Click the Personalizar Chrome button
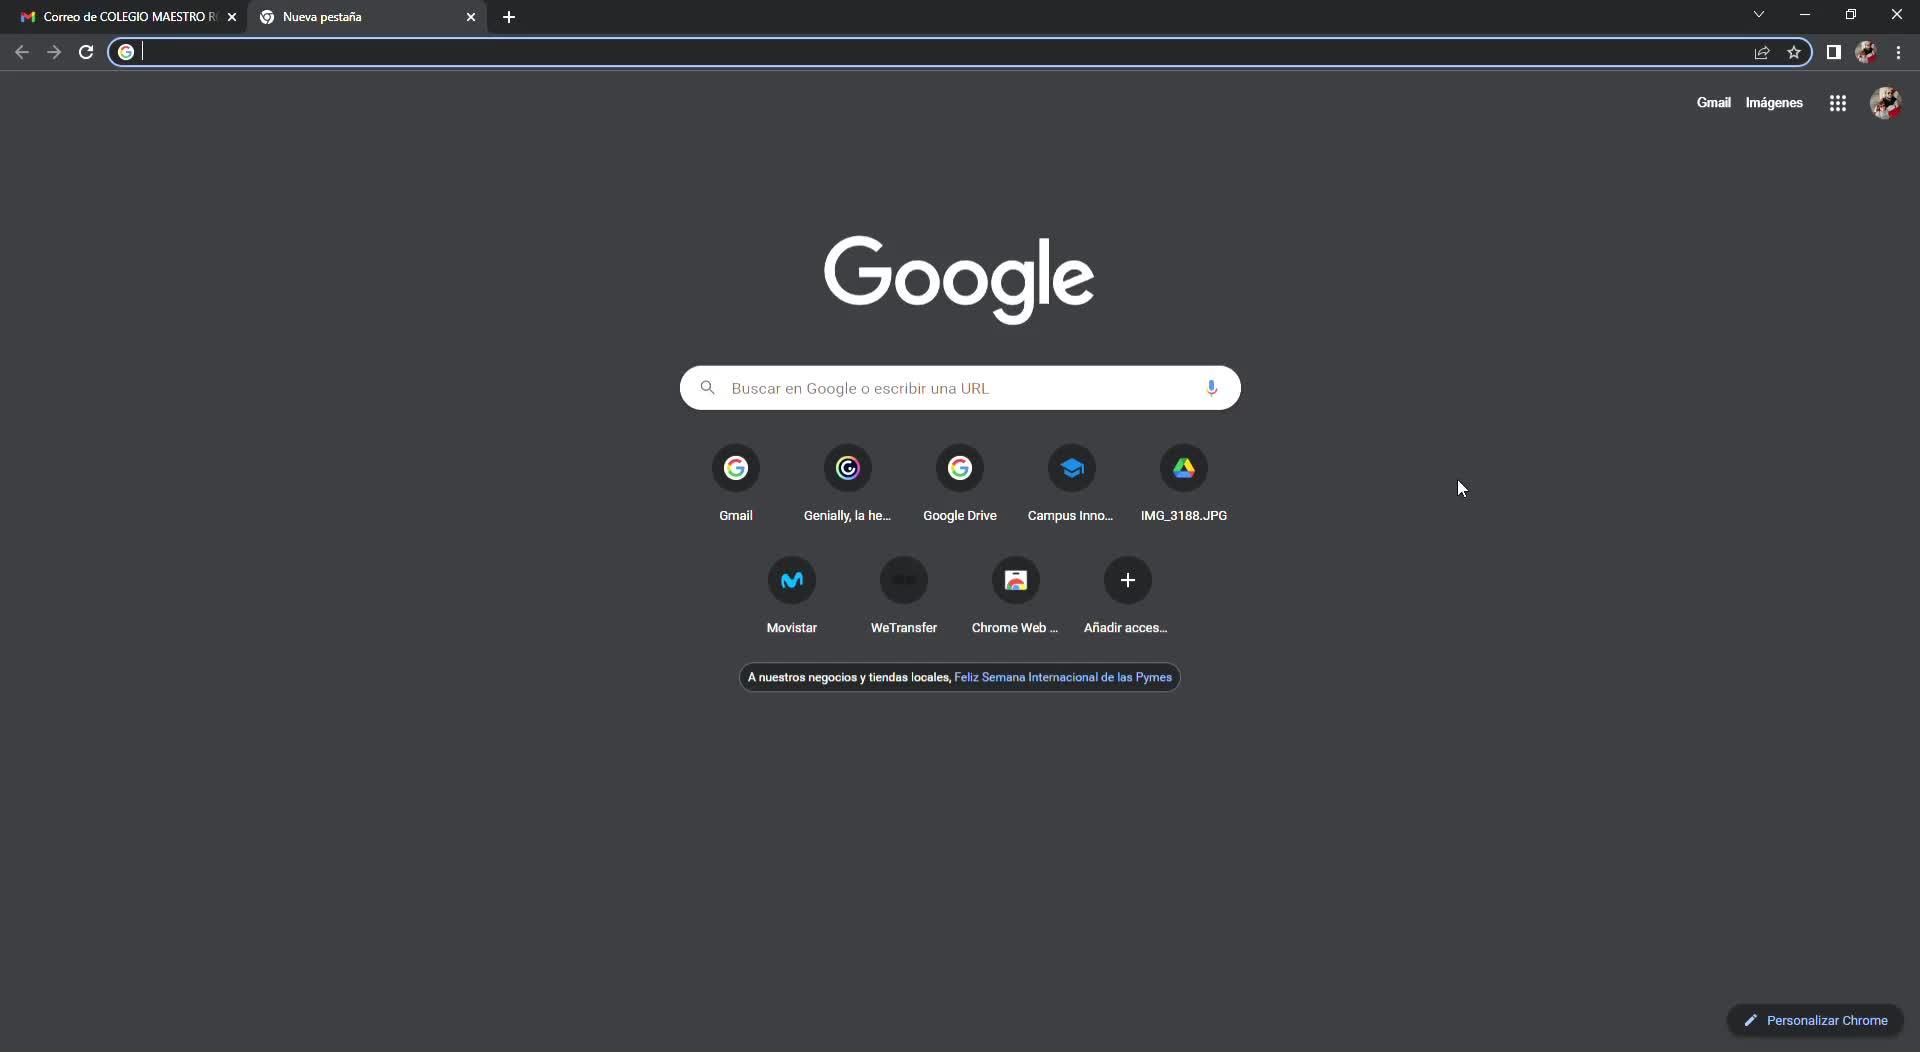 pyautogui.click(x=1815, y=1020)
